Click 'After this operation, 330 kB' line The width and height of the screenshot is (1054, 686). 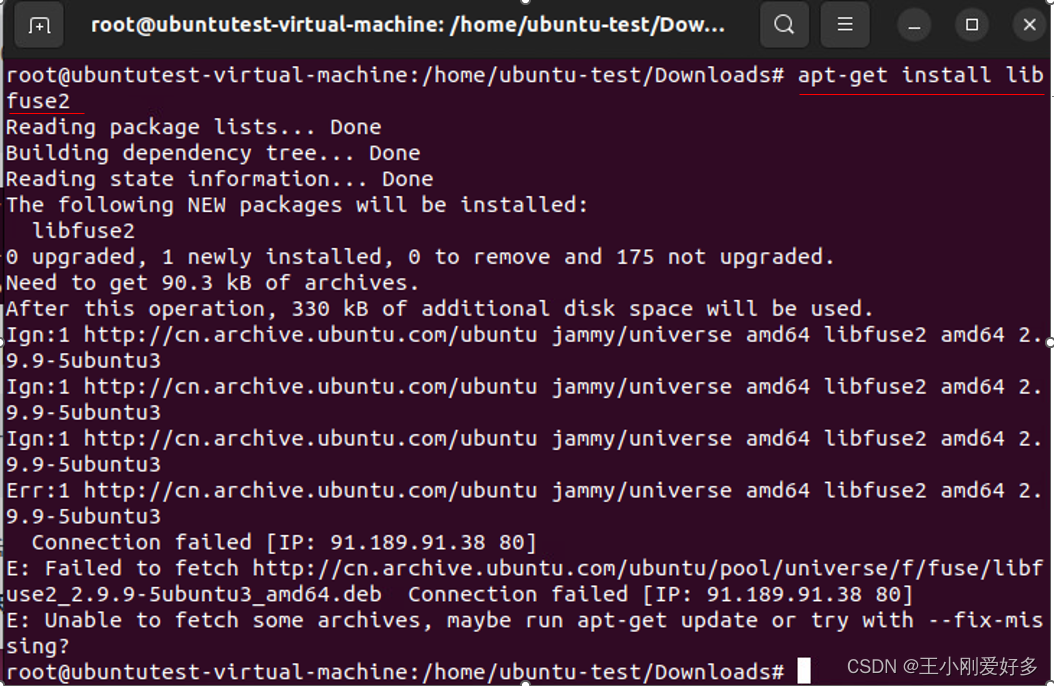tap(440, 309)
